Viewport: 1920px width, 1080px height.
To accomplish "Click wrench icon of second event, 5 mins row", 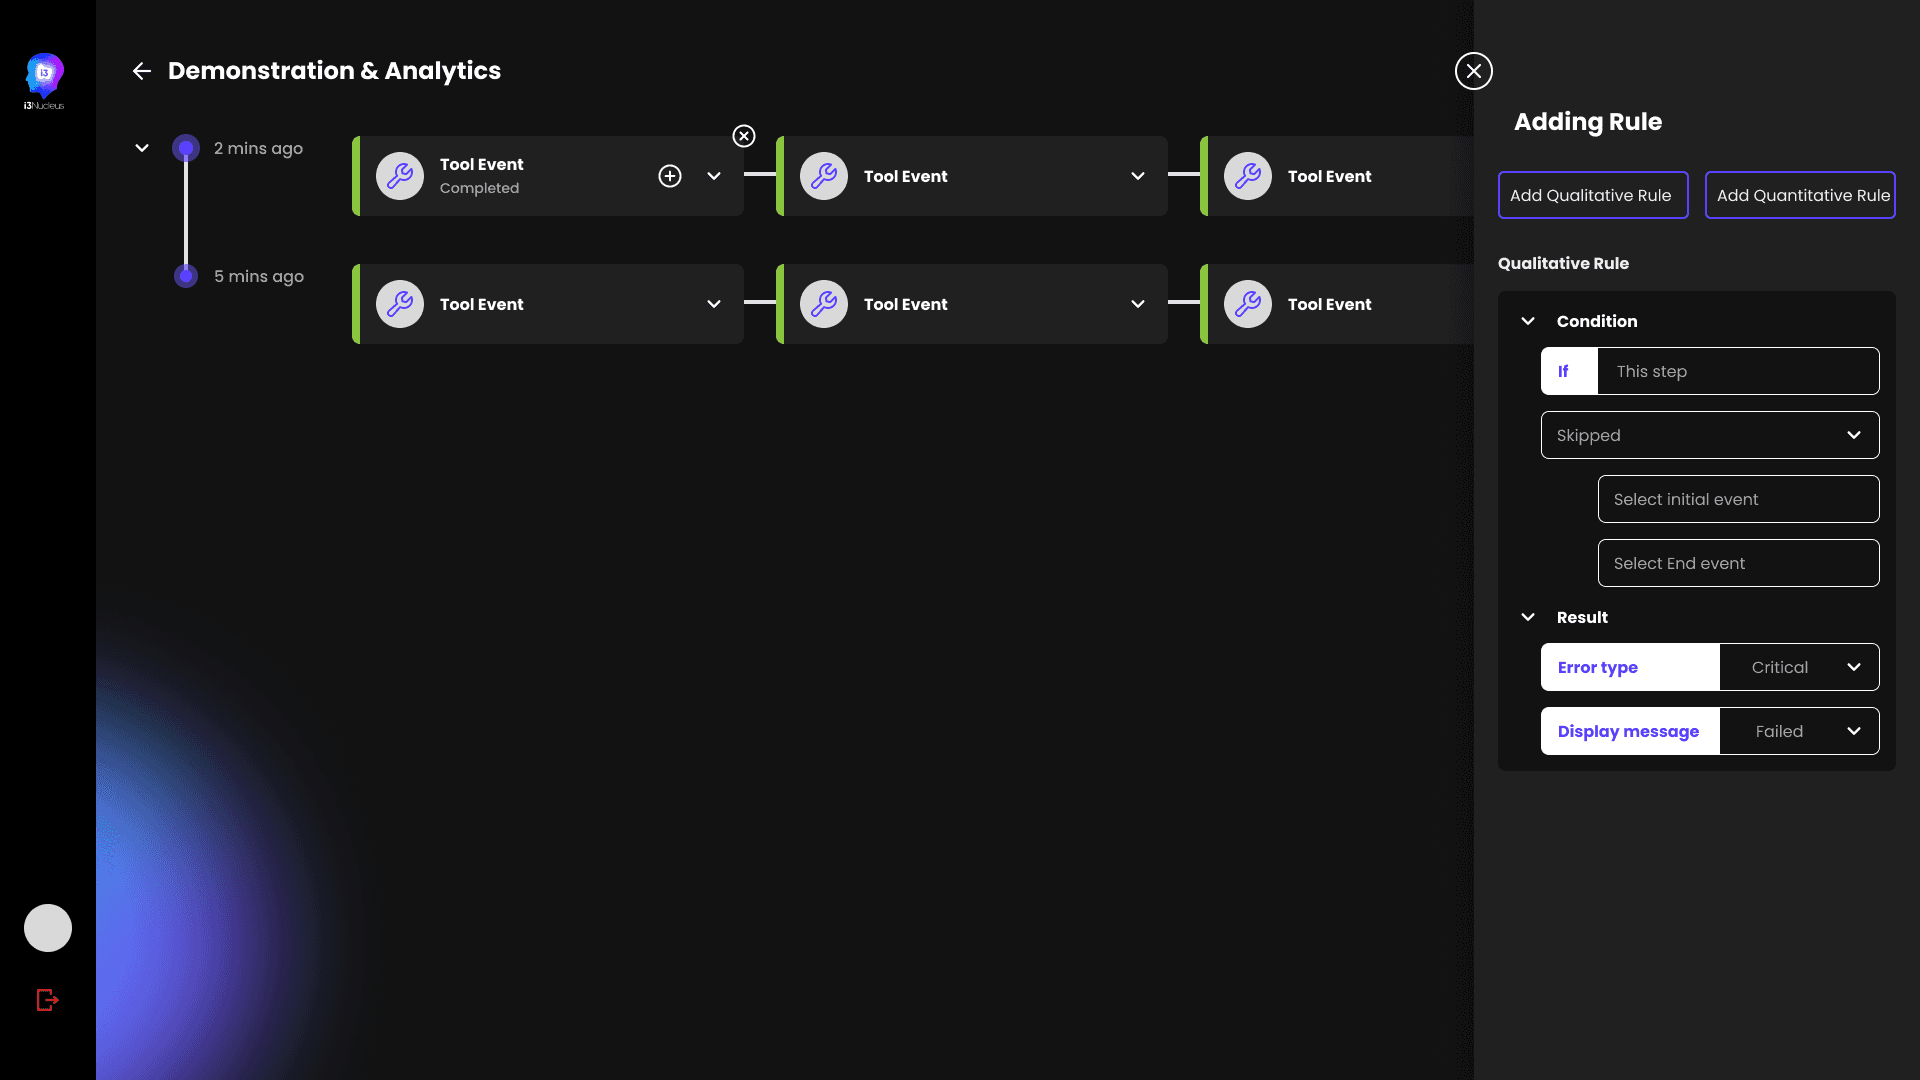I will coord(824,304).
